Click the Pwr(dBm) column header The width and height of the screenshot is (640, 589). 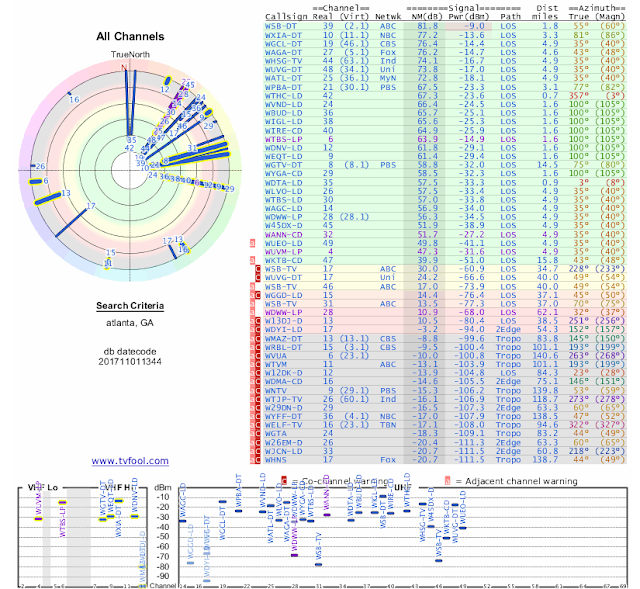(x=469, y=17)
